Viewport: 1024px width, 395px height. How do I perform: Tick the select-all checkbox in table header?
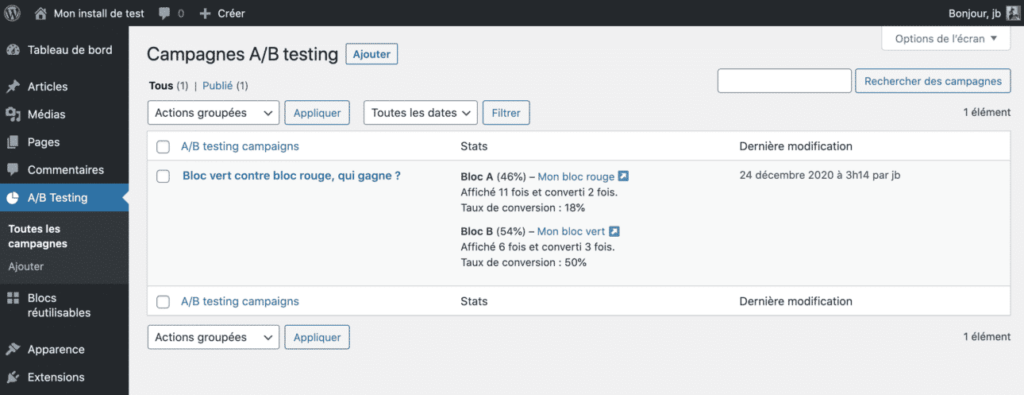pos(163,147)
